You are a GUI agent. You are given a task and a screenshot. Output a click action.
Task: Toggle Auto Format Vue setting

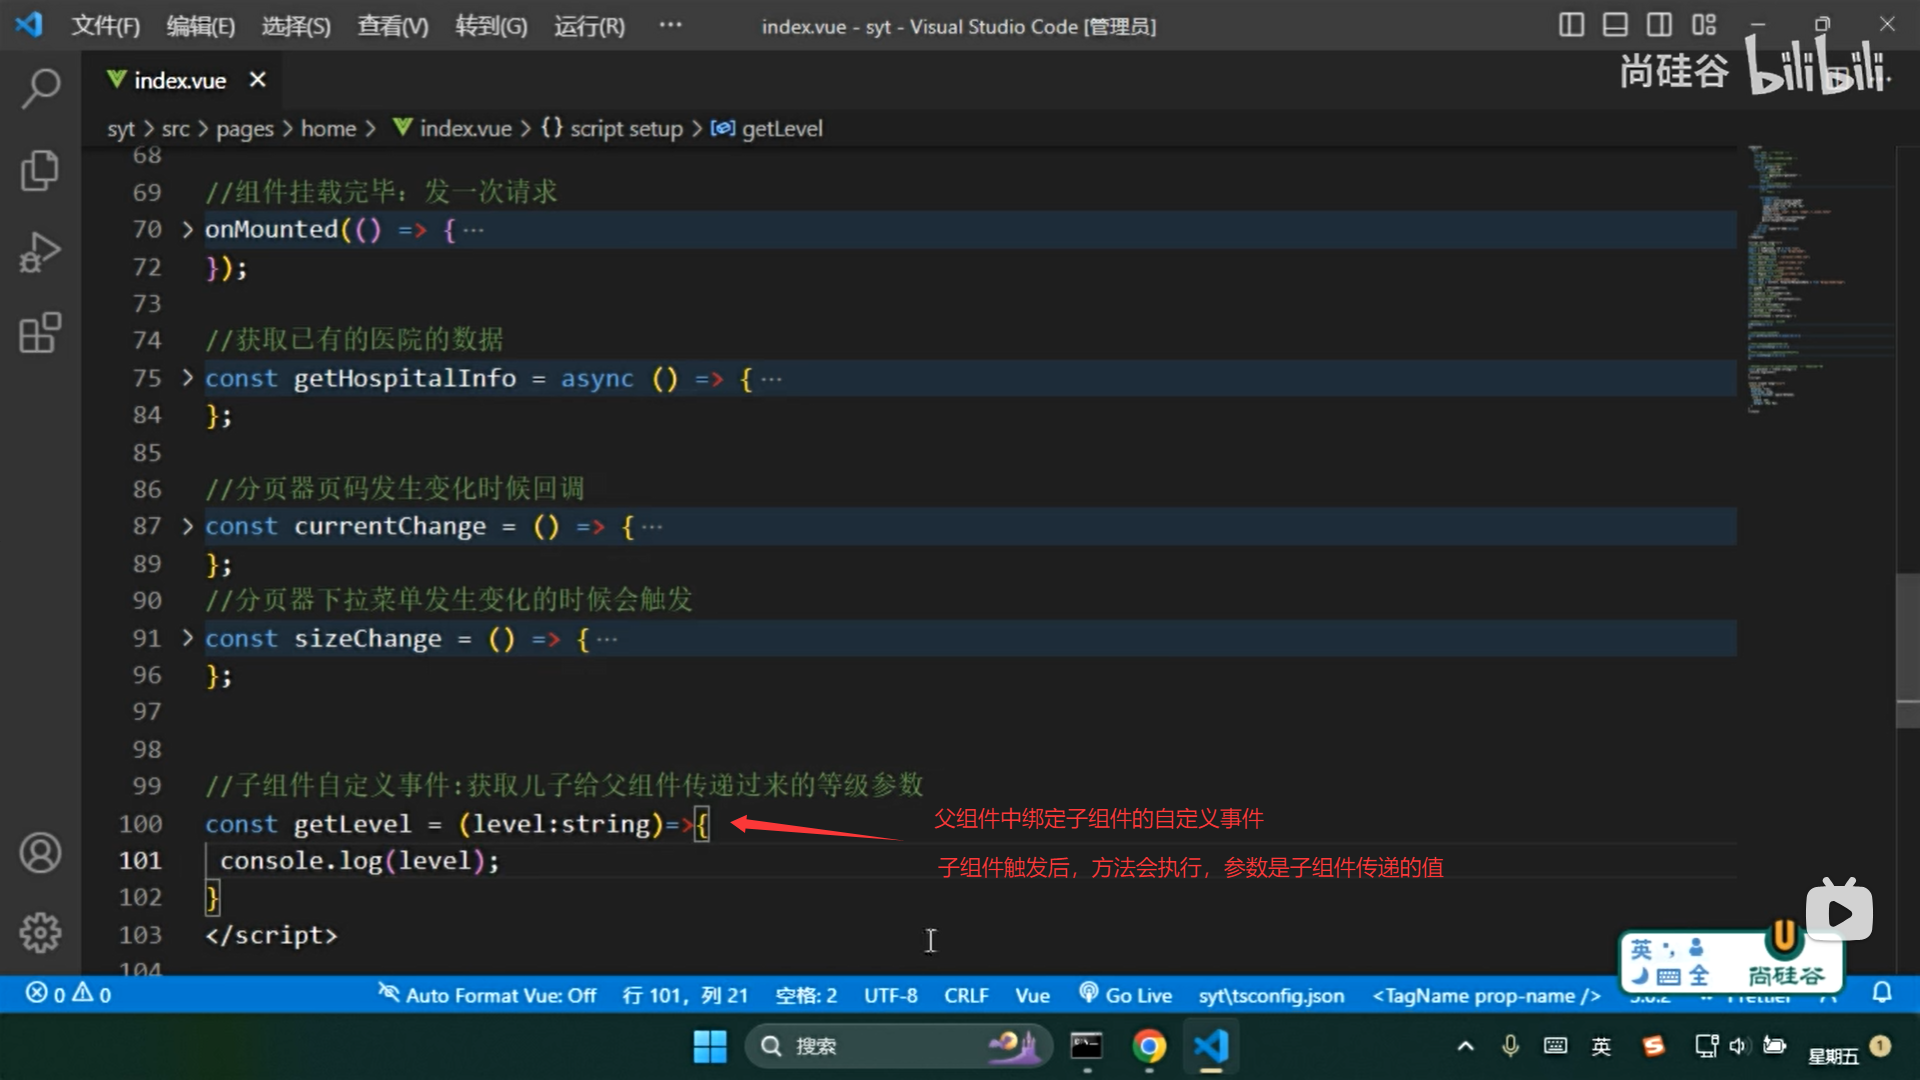tap(487, 995)
